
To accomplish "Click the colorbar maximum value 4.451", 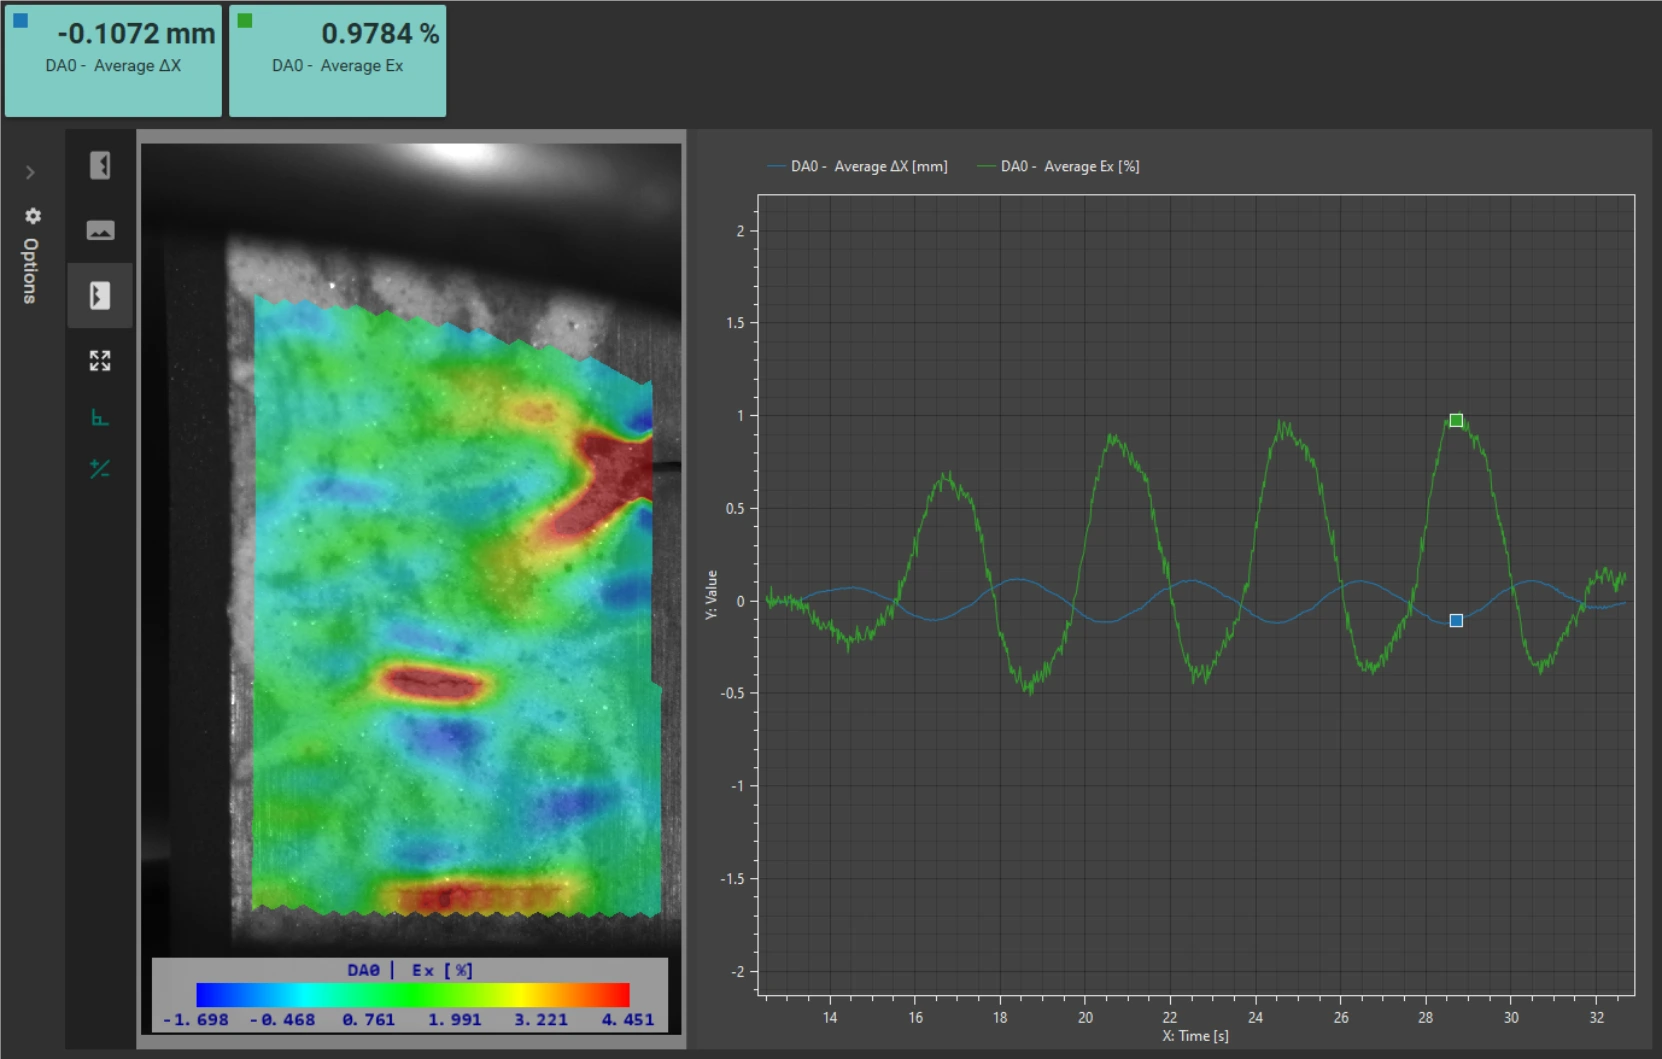I will click(x=628, y=1020).
